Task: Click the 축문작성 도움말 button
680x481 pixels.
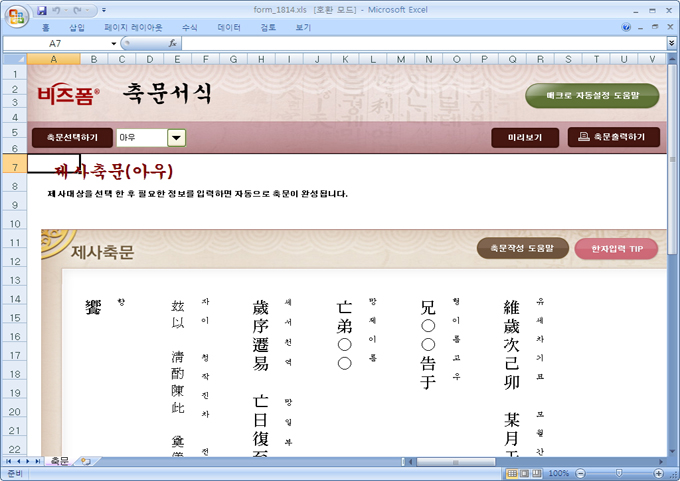Action: [522, 248]
